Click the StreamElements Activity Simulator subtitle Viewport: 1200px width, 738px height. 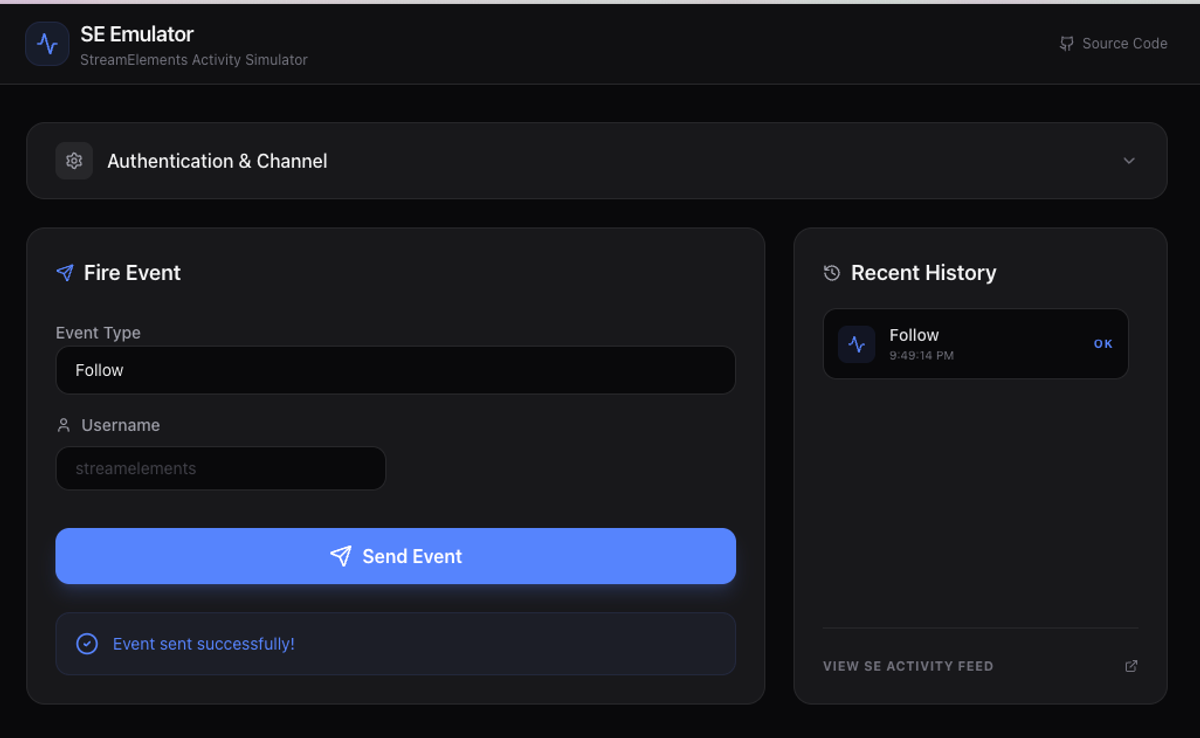194,60
